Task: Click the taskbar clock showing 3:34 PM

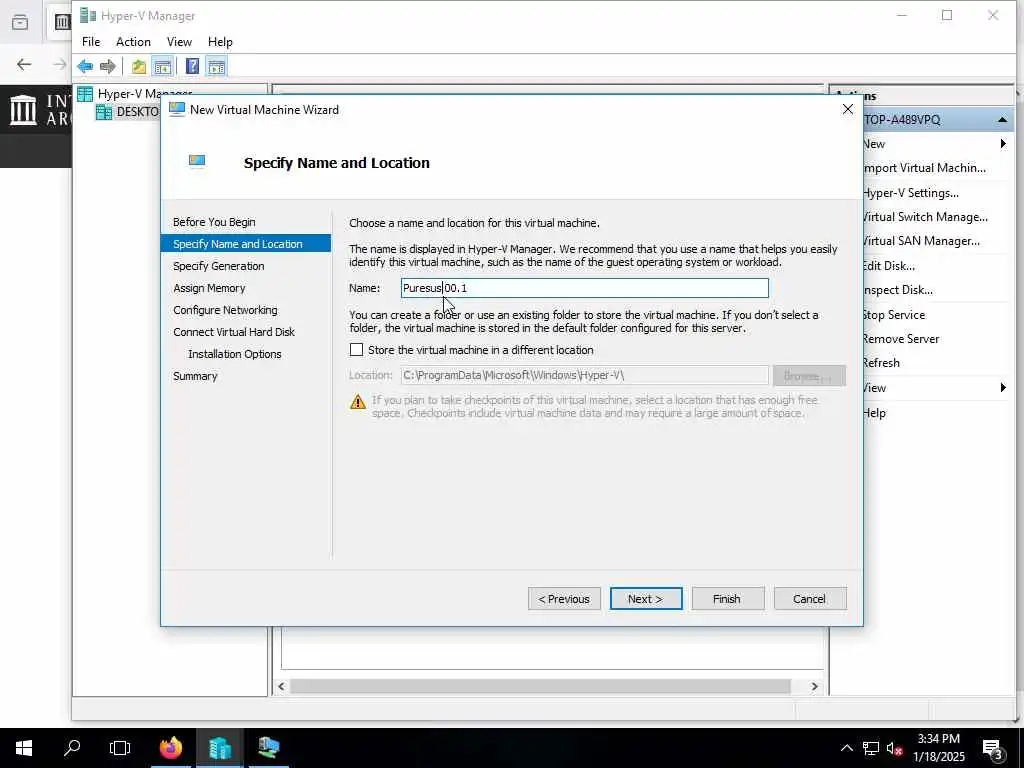Action: point(938,748)
